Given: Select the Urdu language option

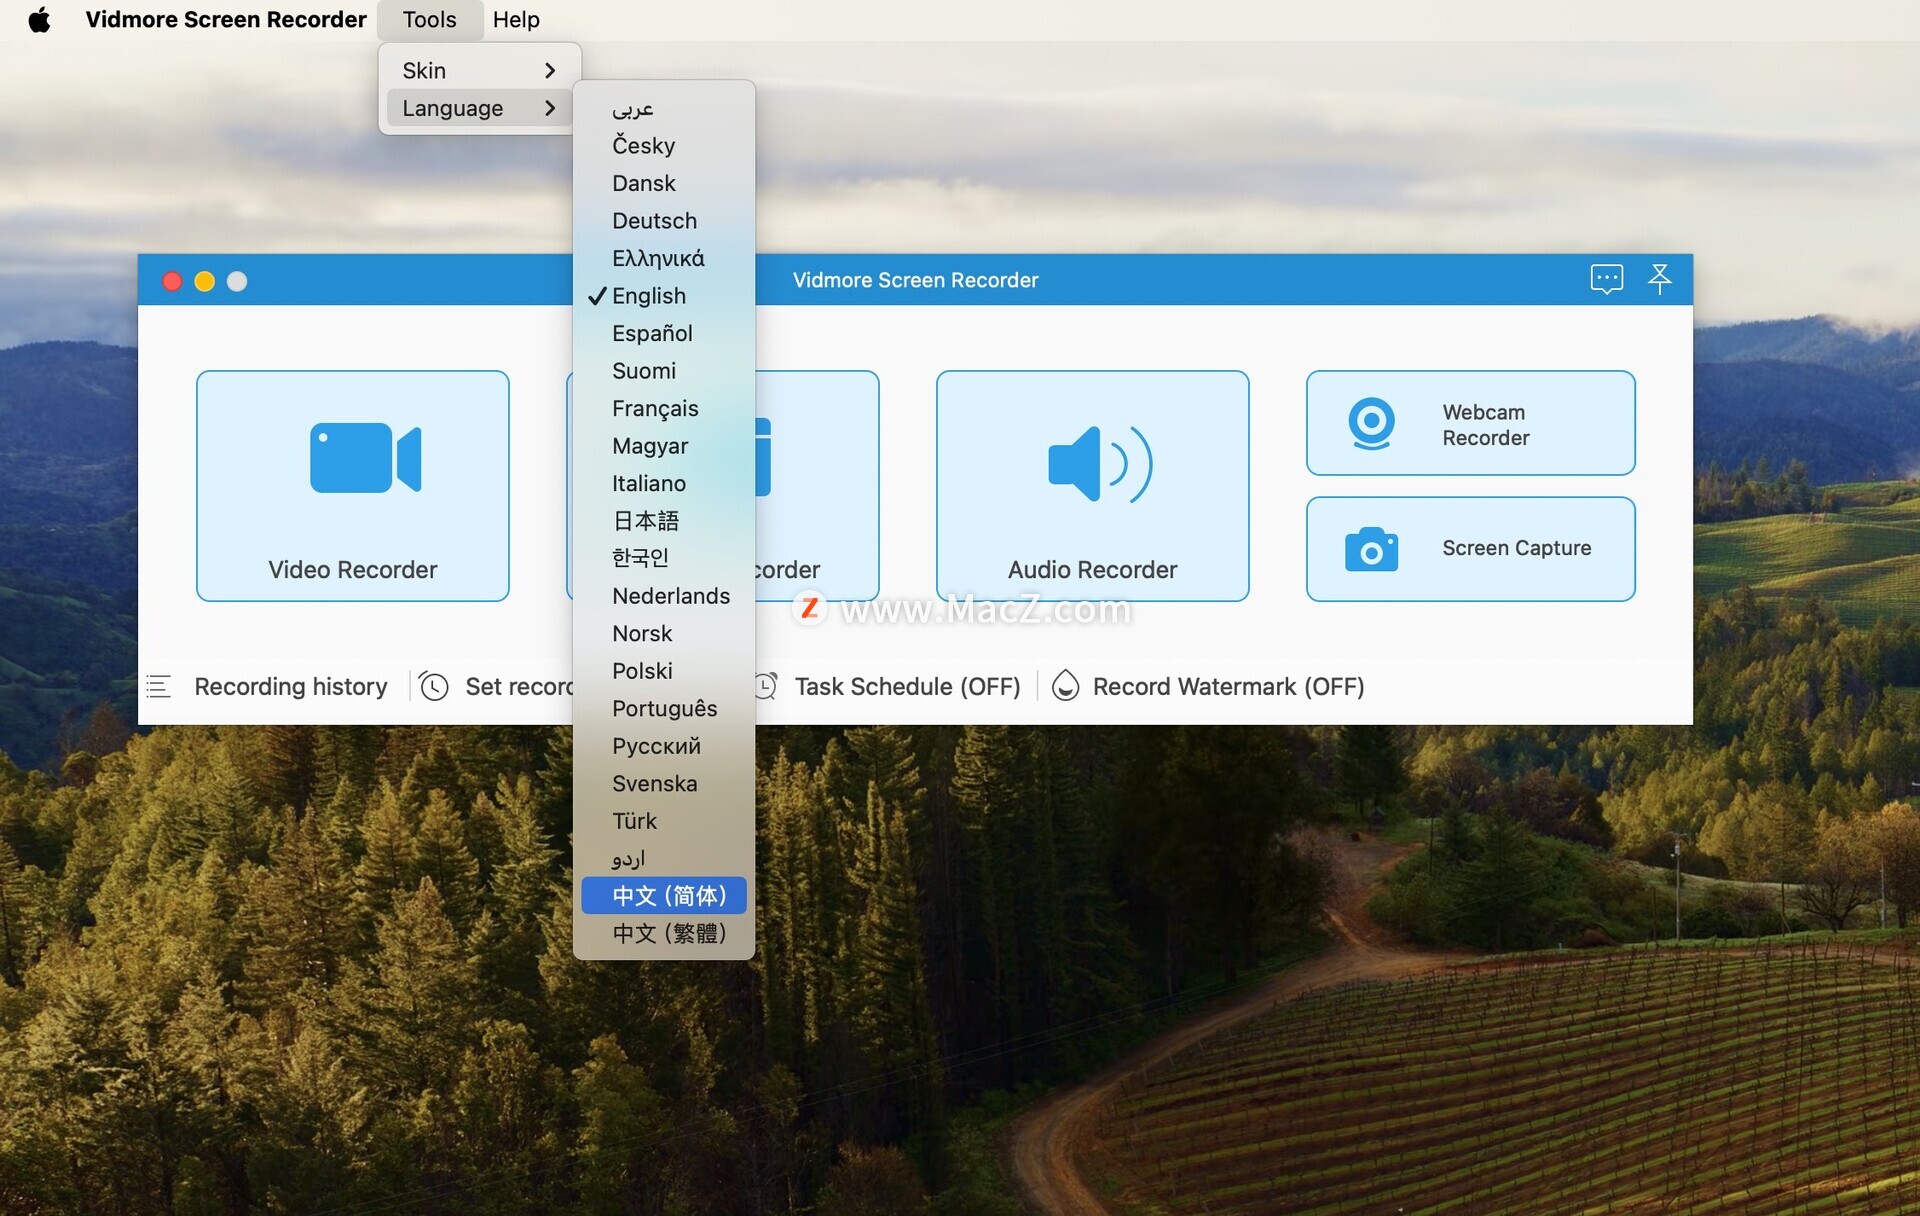Looking at the screenshot, I should 664,858.
